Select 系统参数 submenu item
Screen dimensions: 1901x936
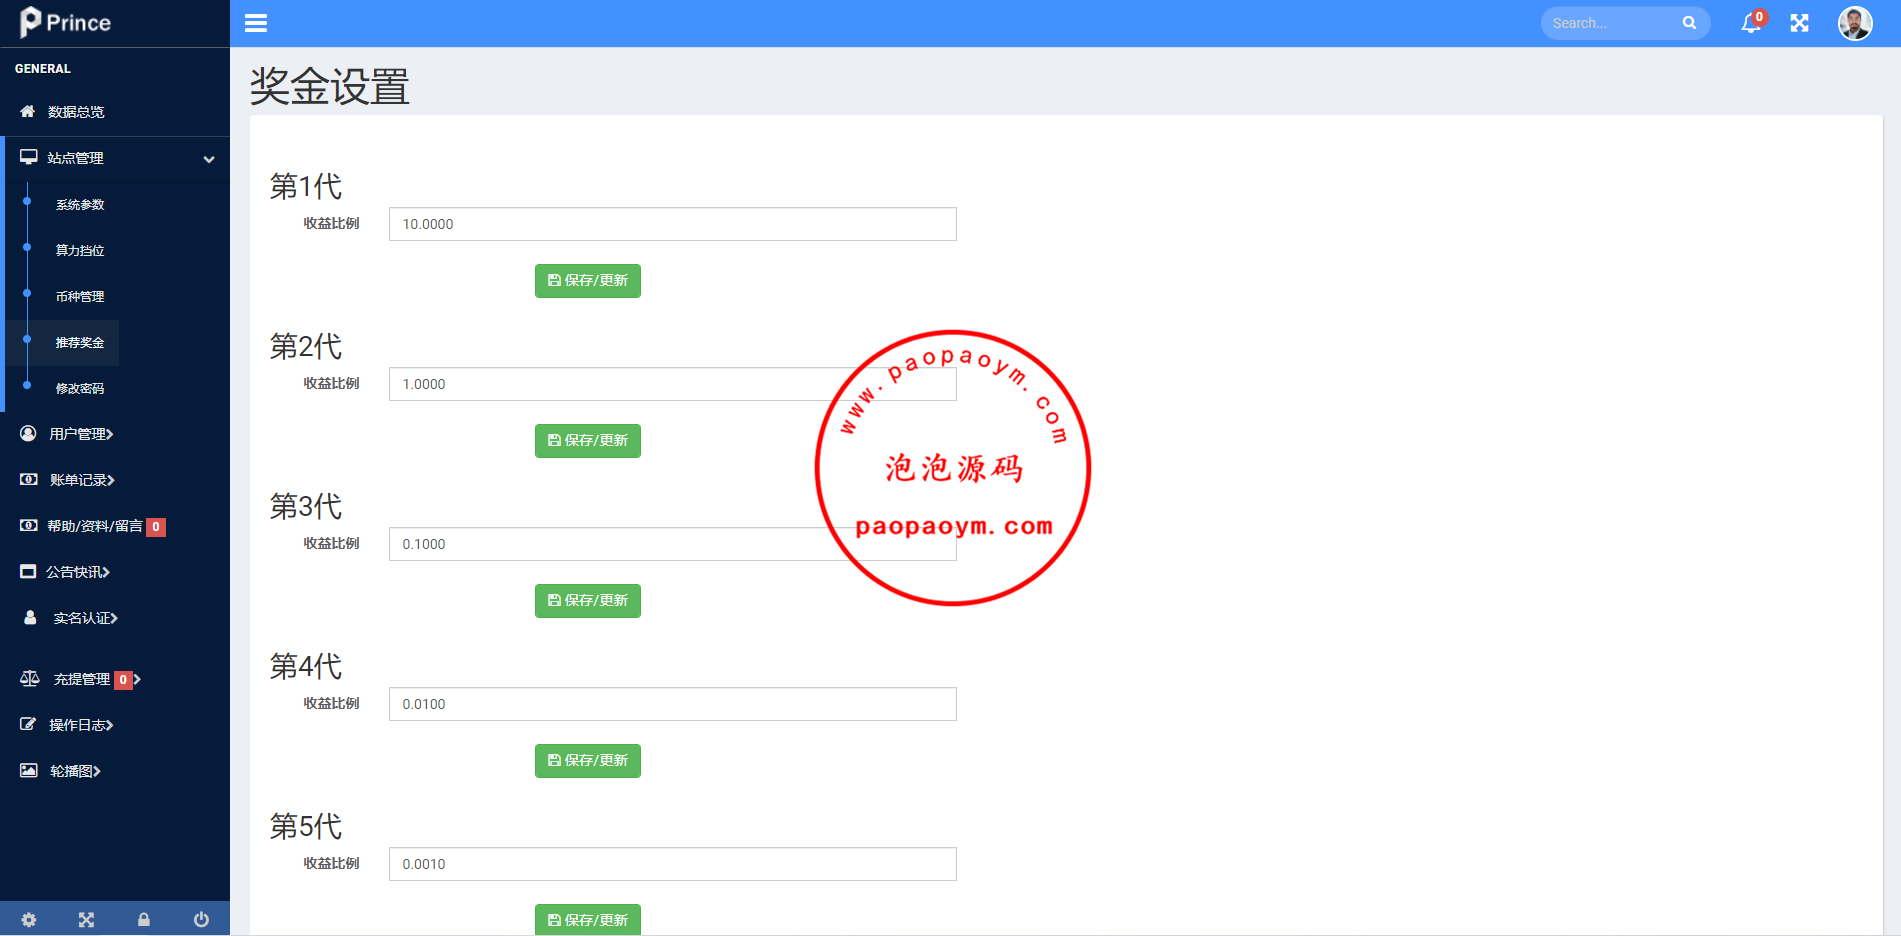(x=80, y=205)
